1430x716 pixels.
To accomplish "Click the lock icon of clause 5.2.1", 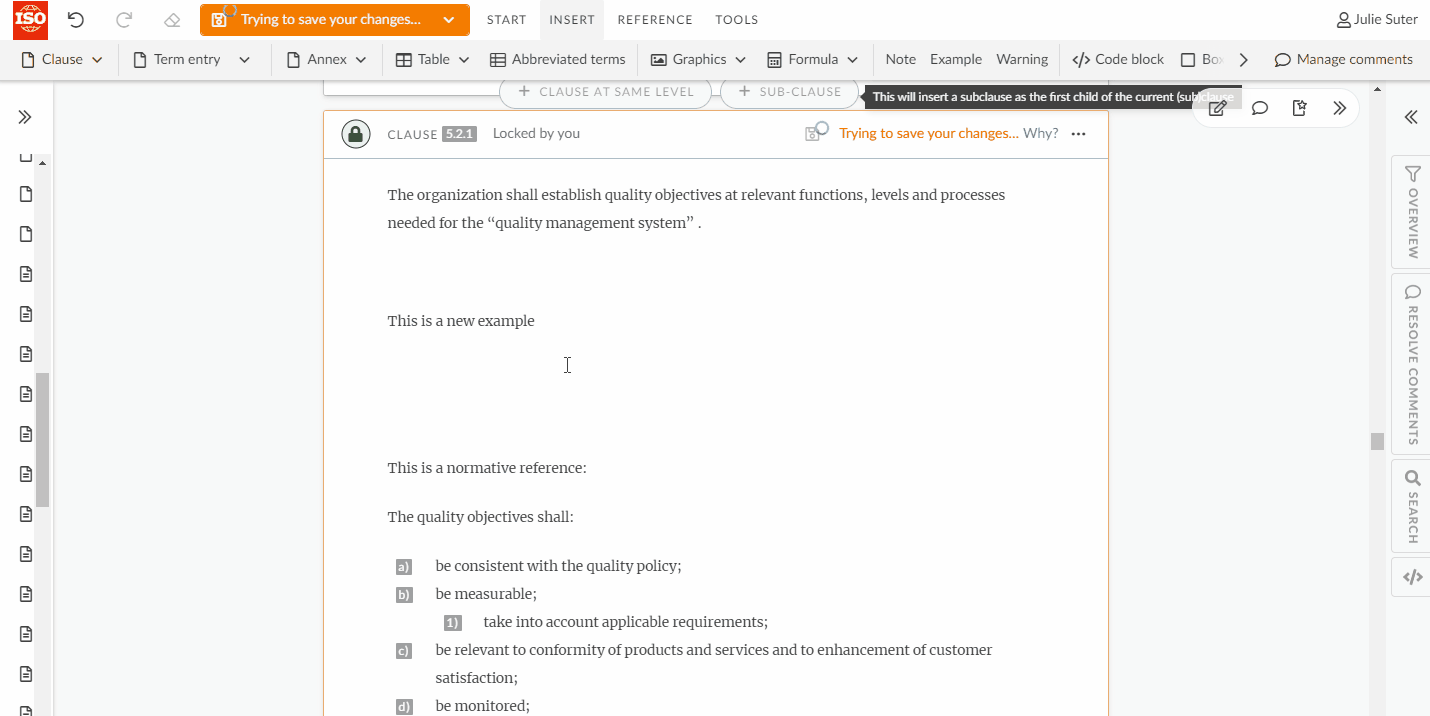I will pos(356,134).
